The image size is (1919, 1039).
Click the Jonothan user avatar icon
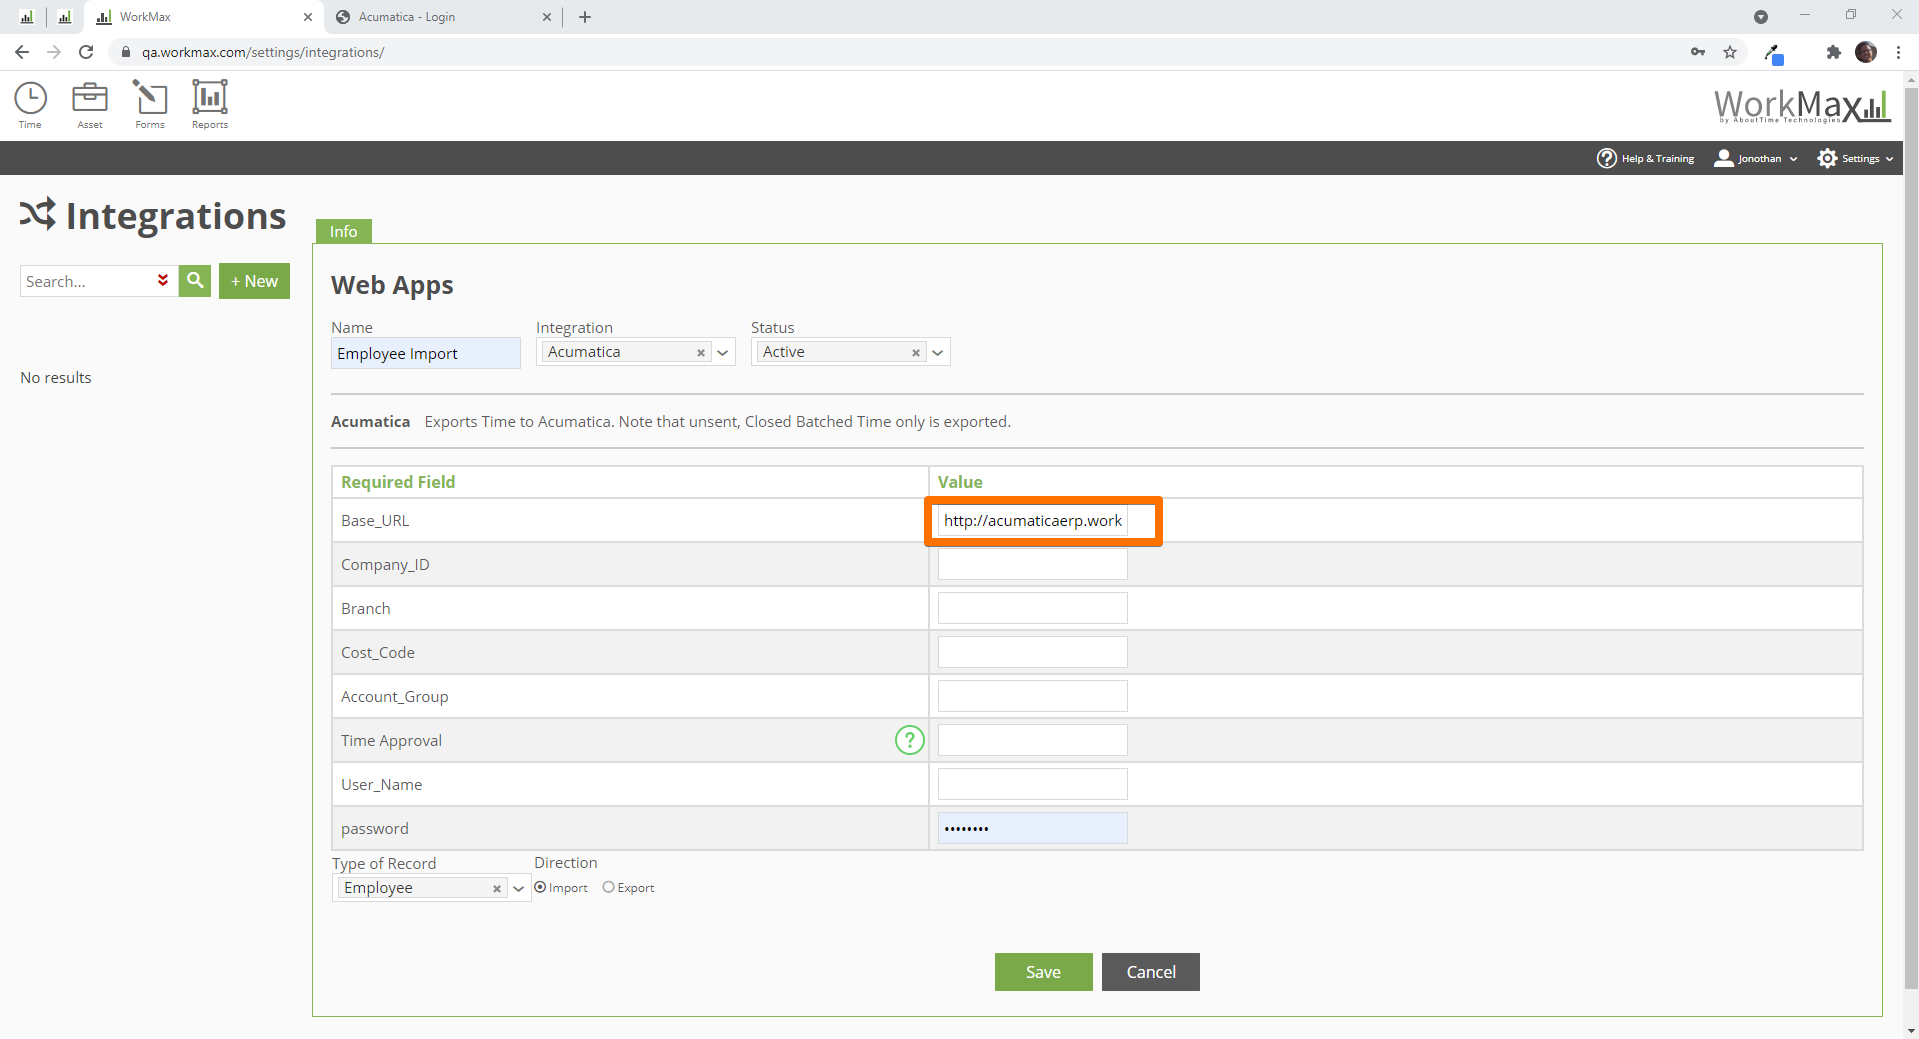1724,158
